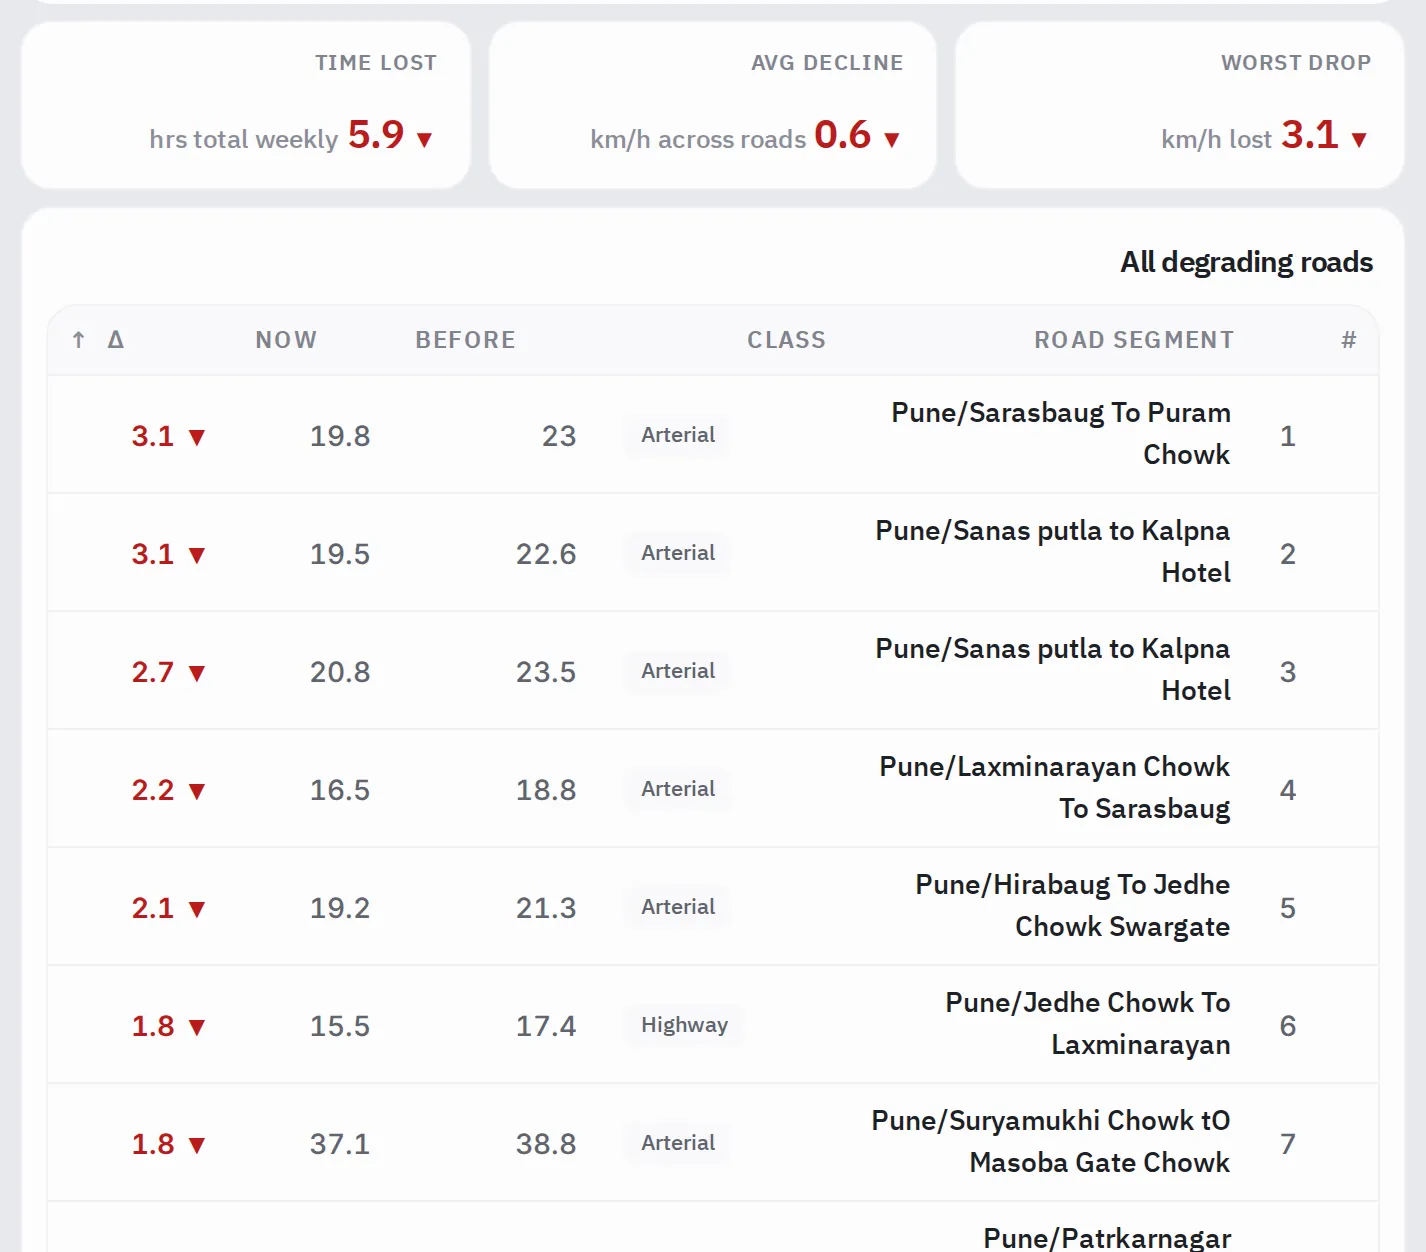This screenshot has width=1426, height=1252.
Task: Click the before speed 23 cell
Action: tap(559, 436)
